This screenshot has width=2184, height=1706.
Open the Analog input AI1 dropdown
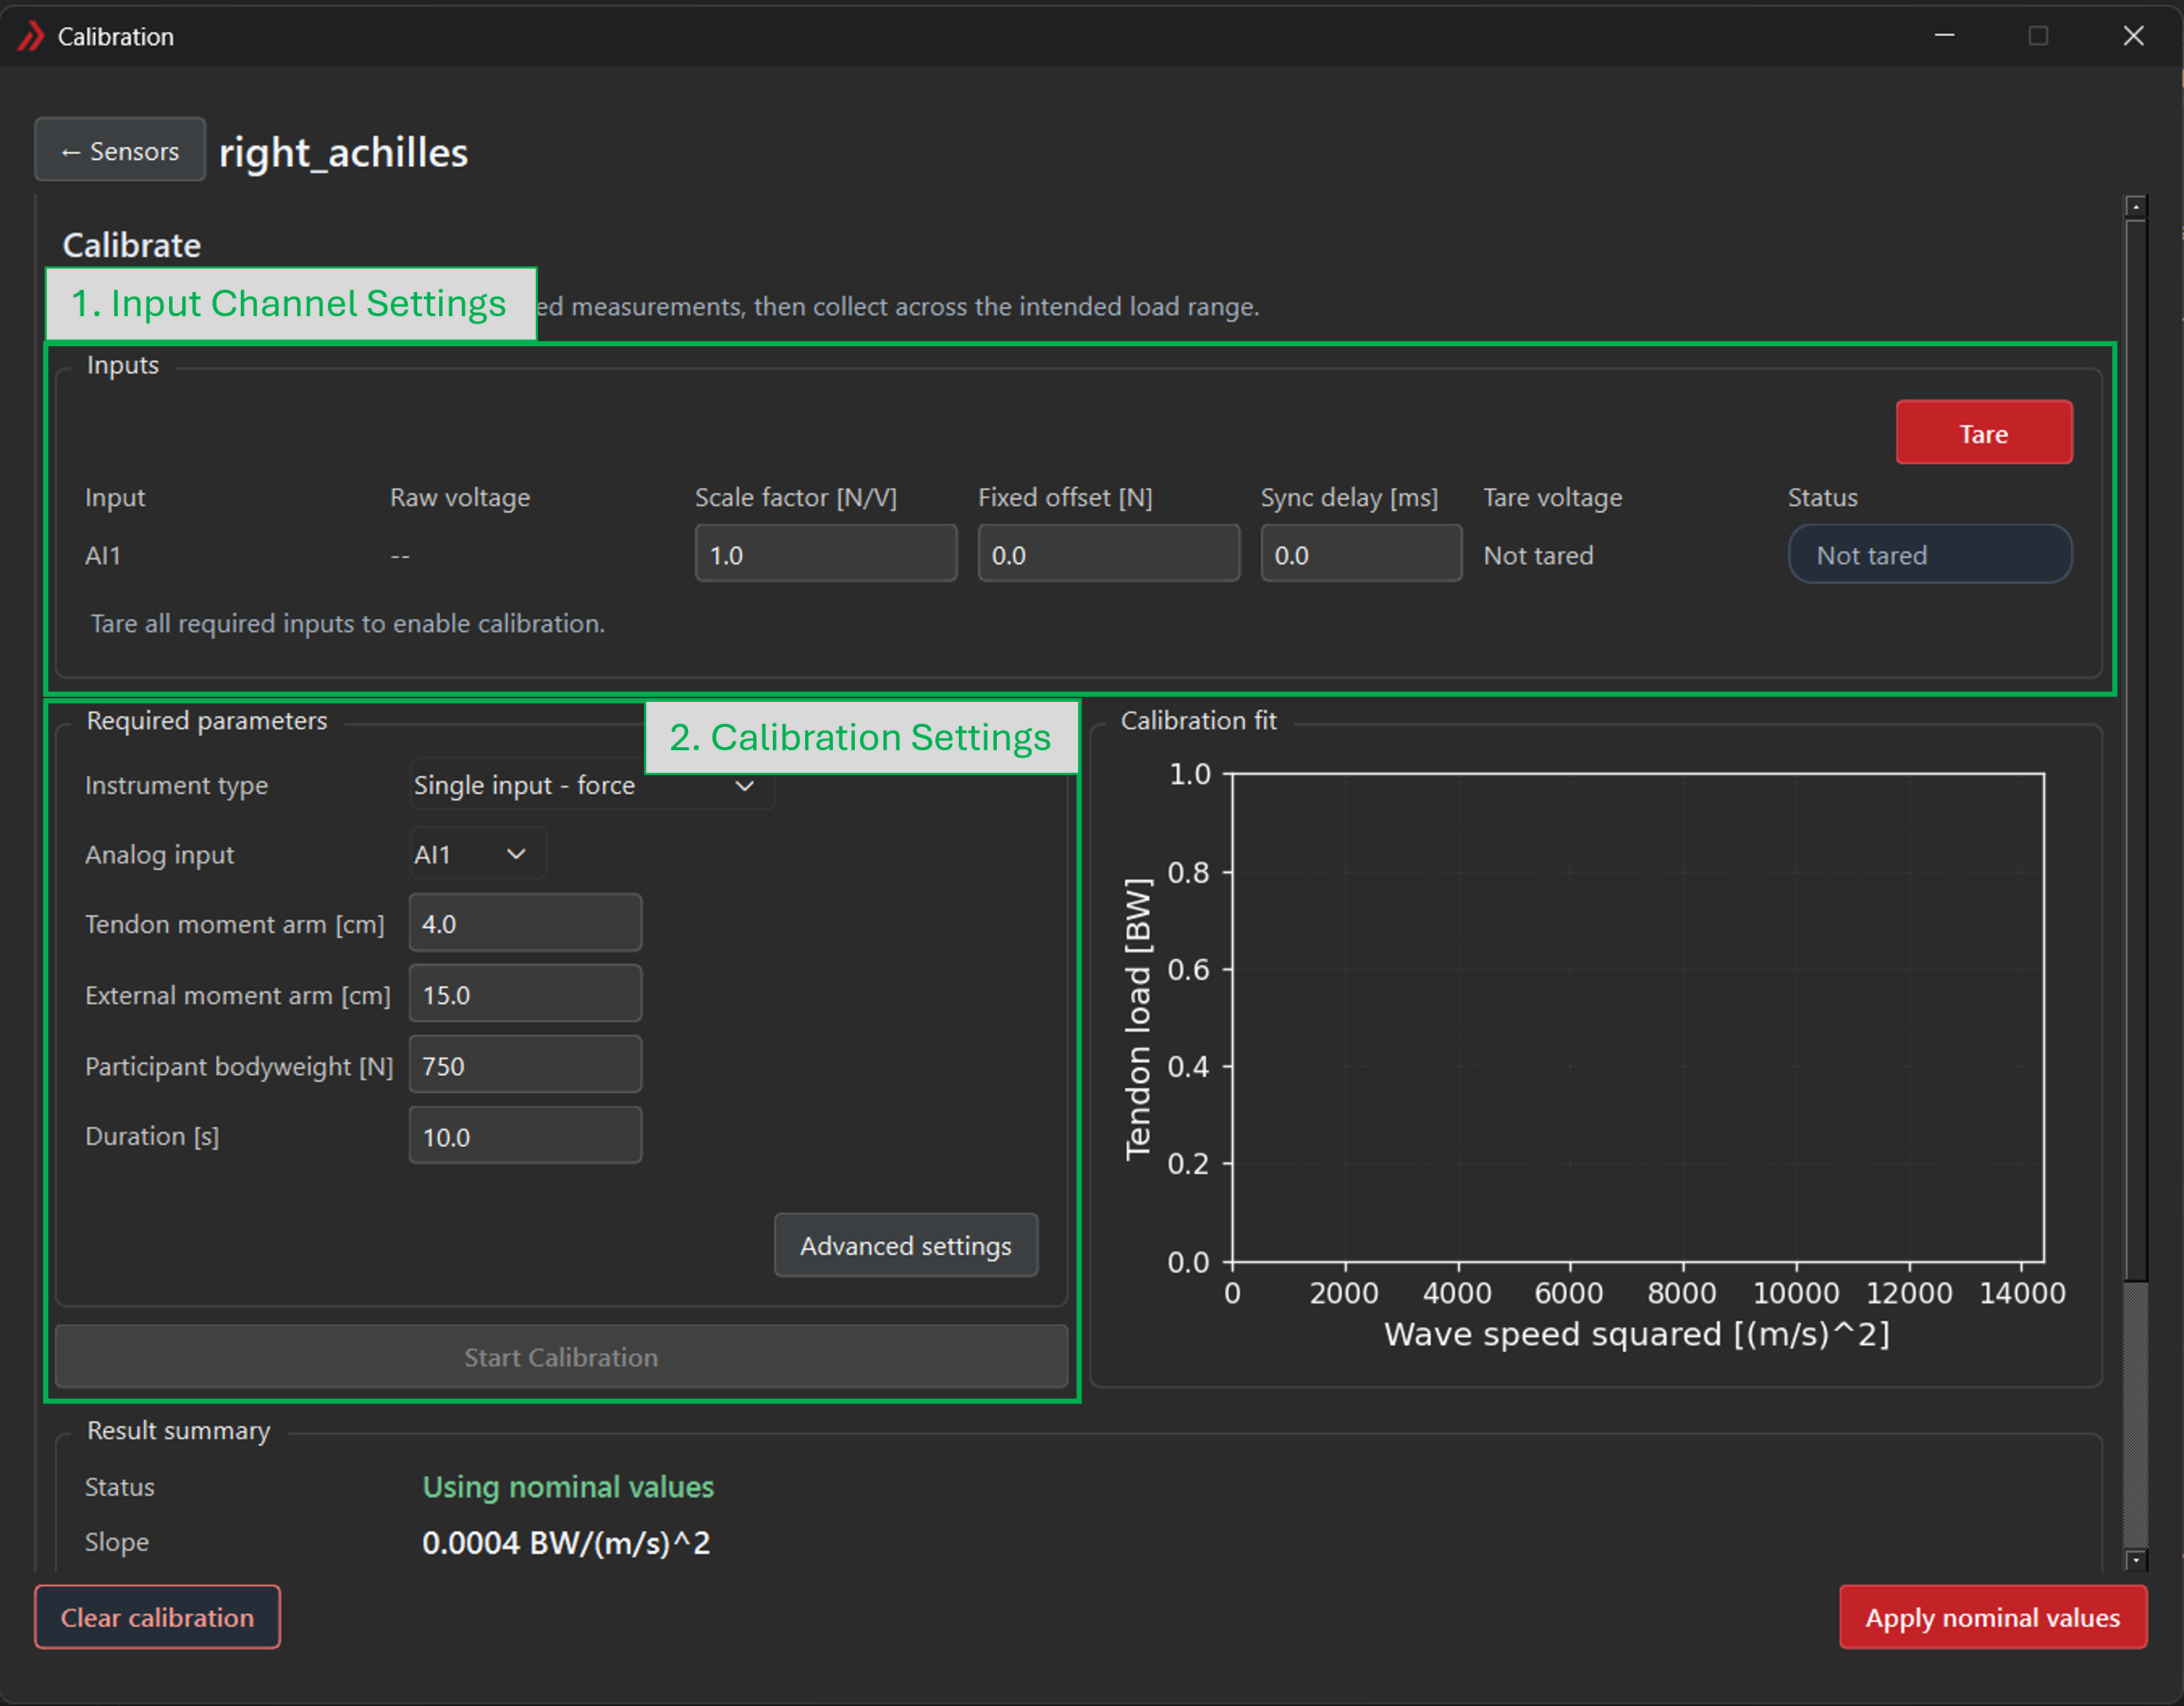pyautogui.click(x=478, y=854)
